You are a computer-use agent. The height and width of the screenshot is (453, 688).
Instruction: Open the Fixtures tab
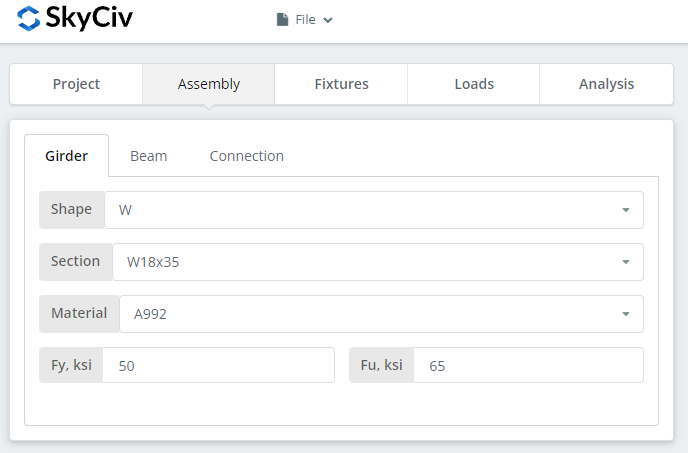coord(341,84)
